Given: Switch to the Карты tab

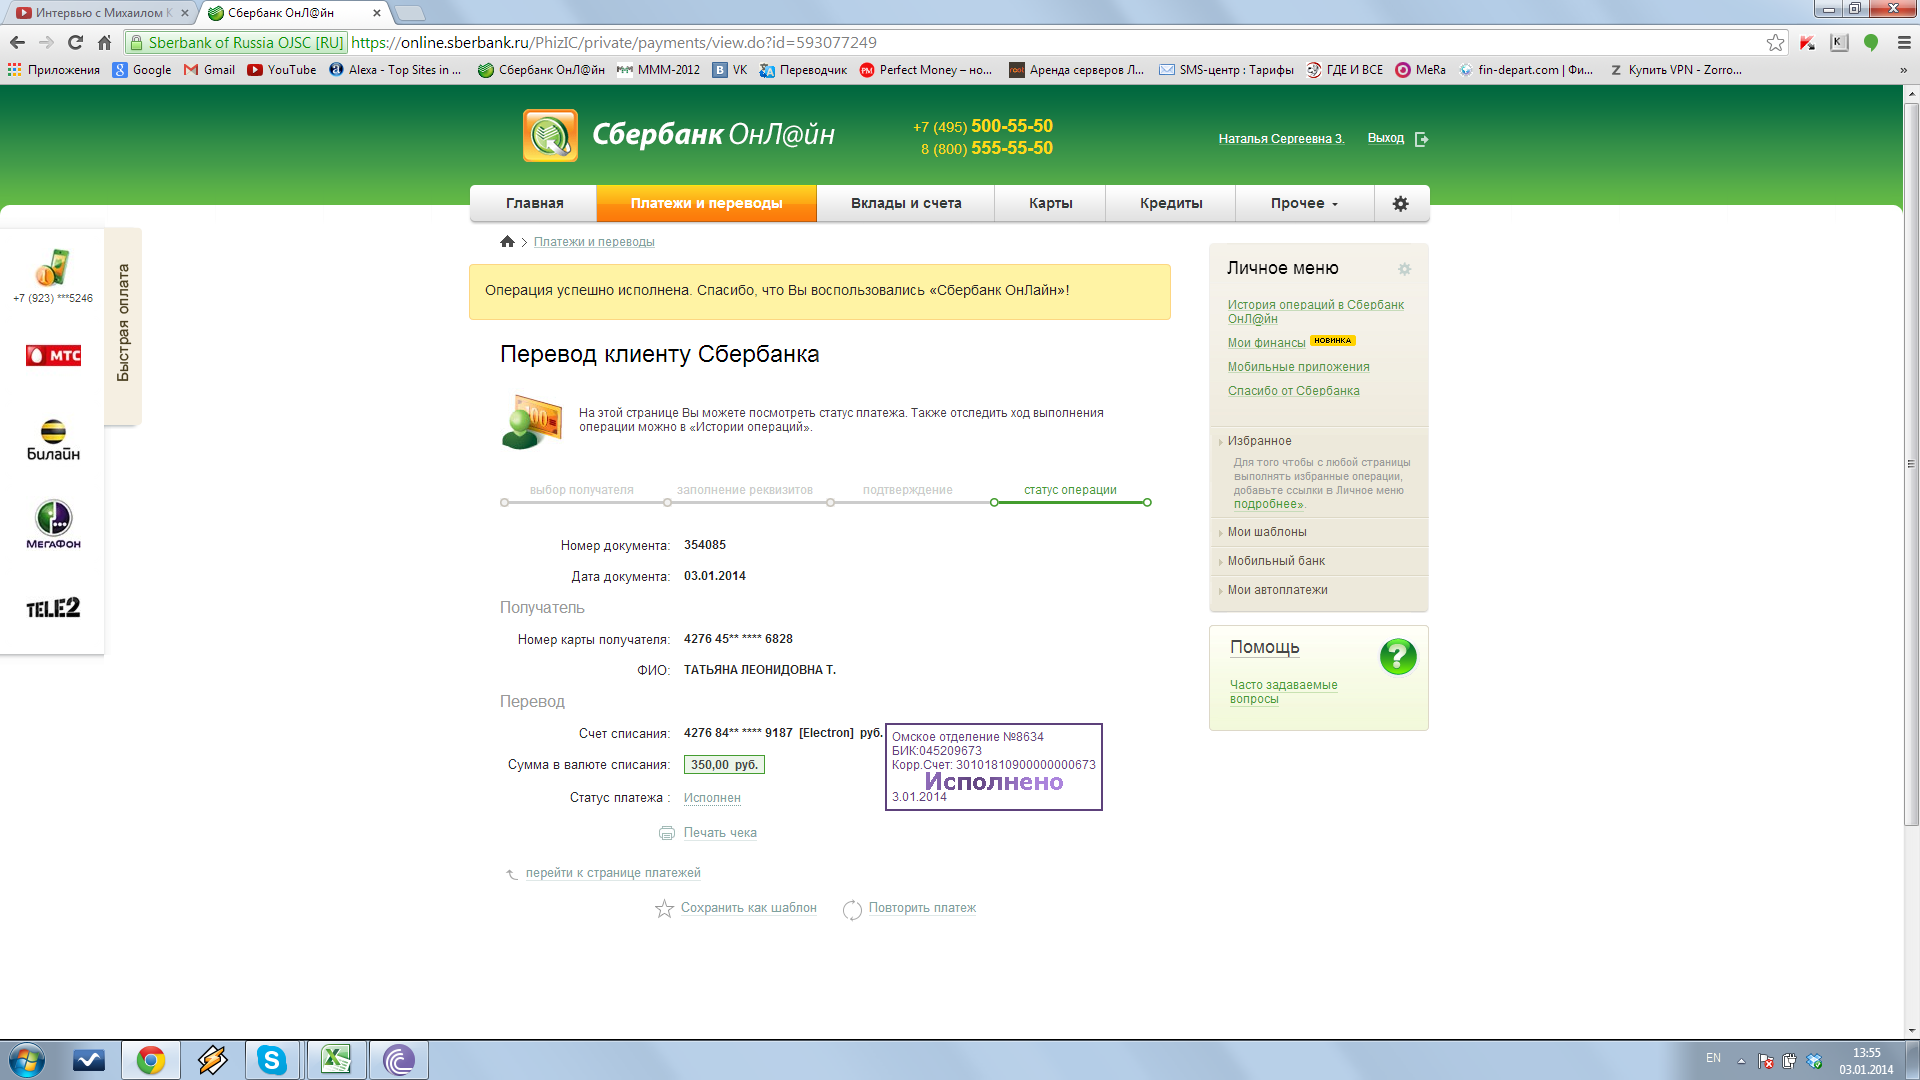Looking at the screenshot, I should pyautogui.click(x=1050, y=203).
